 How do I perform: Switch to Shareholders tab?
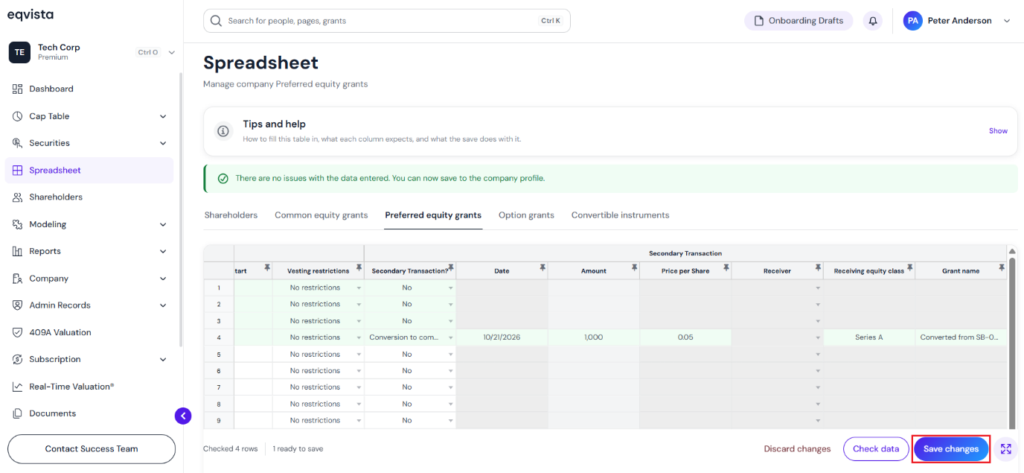pyautogui.click(x=231, y=215)
